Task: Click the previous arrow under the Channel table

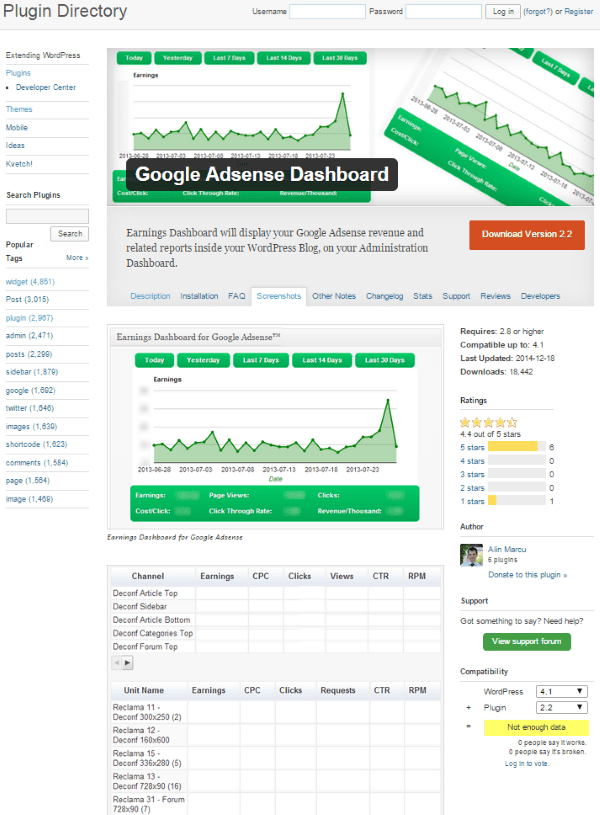Action: pos(116,663)
